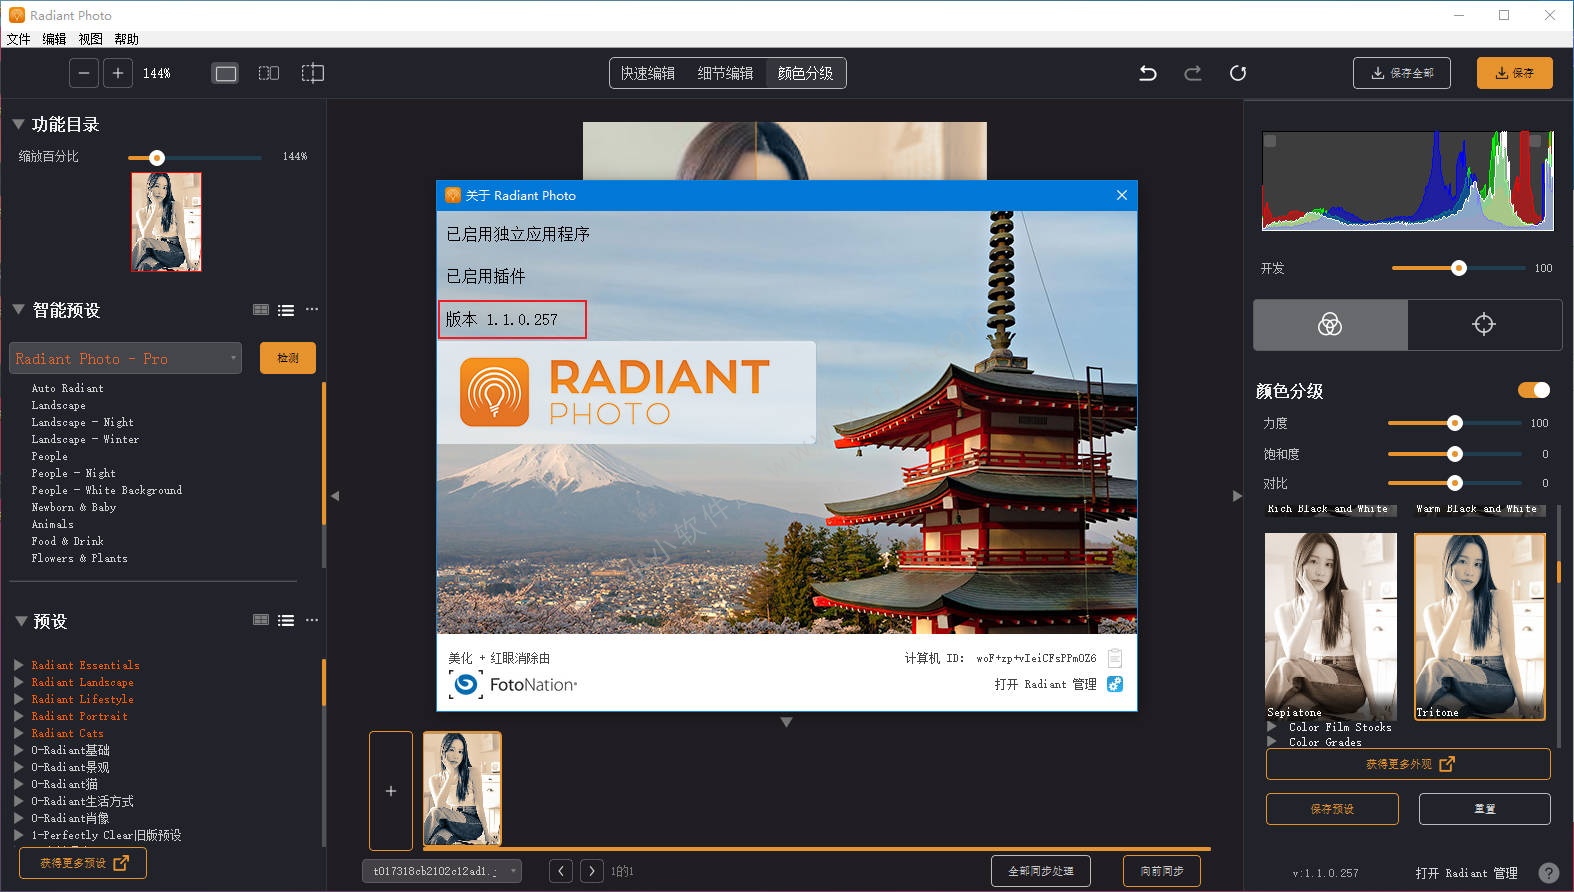1574x892 pixels.
Task: Switch smart presets to list view
Action: [x=286, y=310]
